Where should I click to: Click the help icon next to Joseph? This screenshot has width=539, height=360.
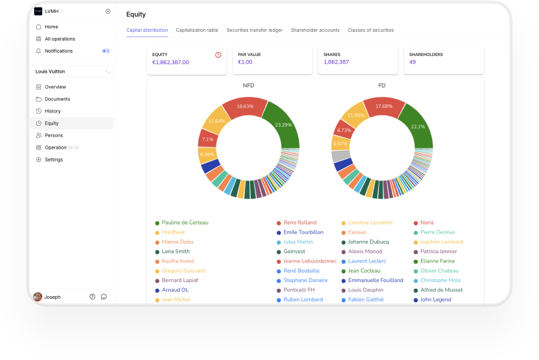tap(92, 297)
